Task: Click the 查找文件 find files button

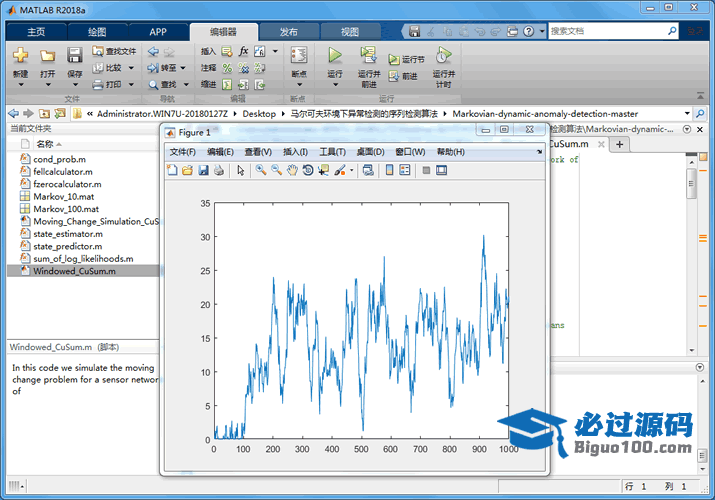Action: coord(113,51)
